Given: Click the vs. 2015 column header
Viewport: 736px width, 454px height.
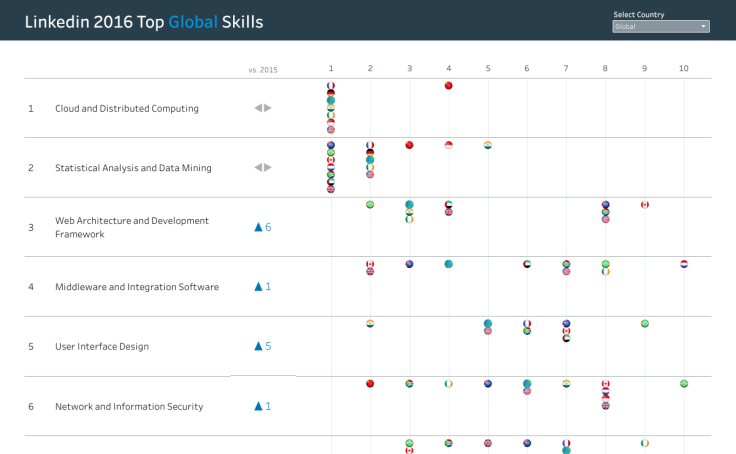Looking at the screenshot, I should (263, 69).
